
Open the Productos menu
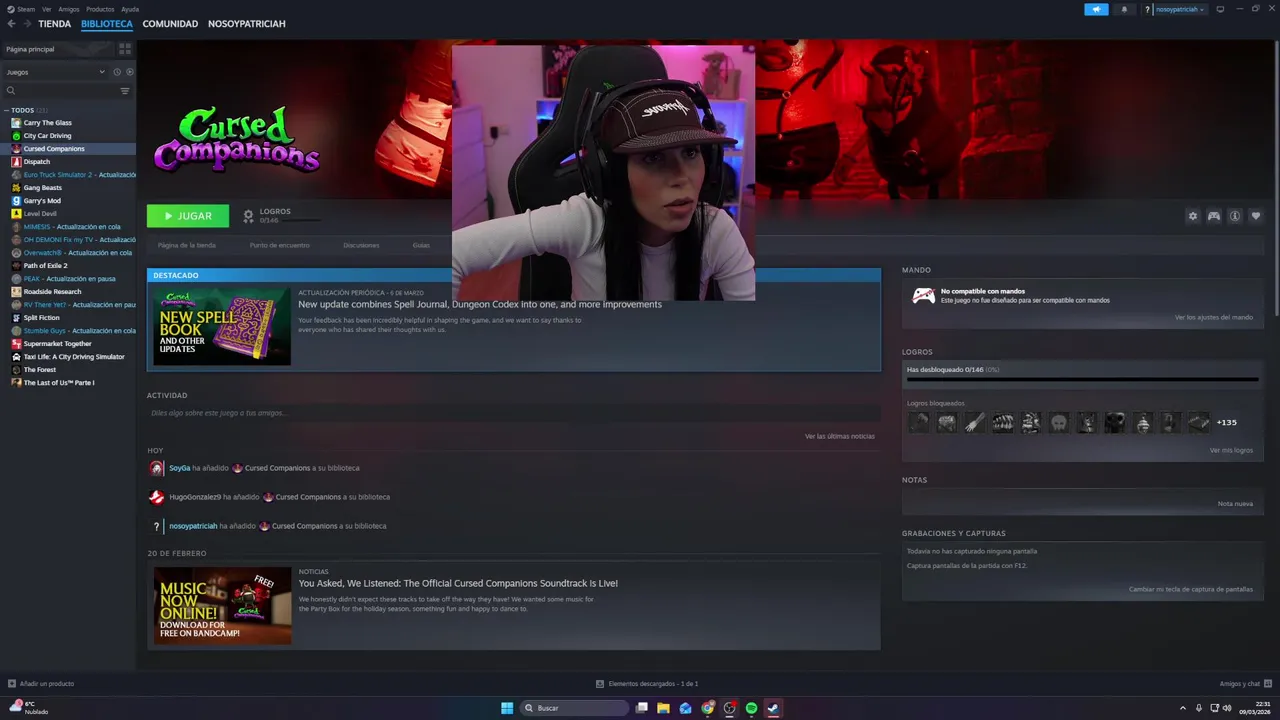point(100,9)
